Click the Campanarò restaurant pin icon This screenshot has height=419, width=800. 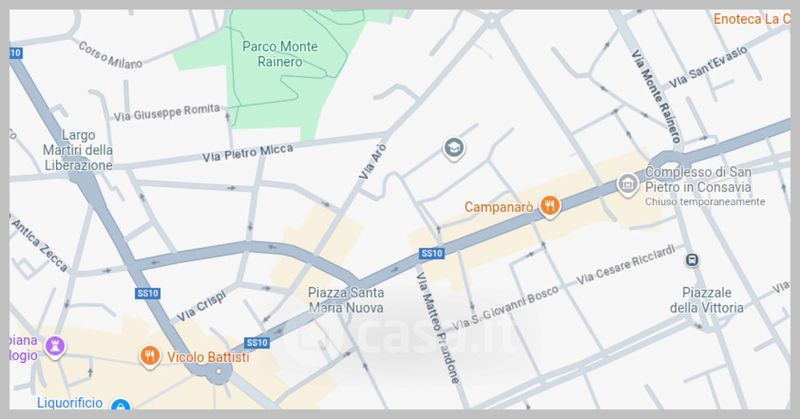point(549,207)
